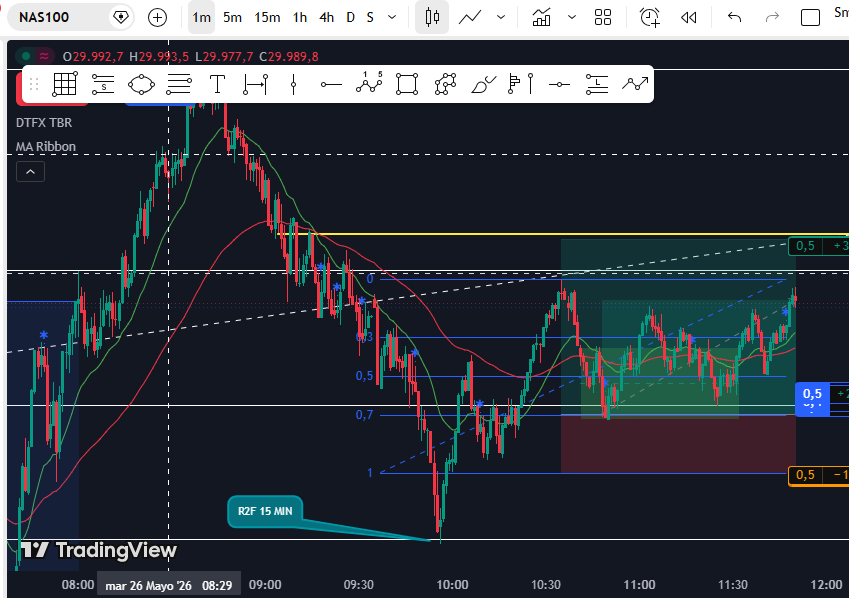Click the 10:00 time axis label

click(x=452, y=585)
